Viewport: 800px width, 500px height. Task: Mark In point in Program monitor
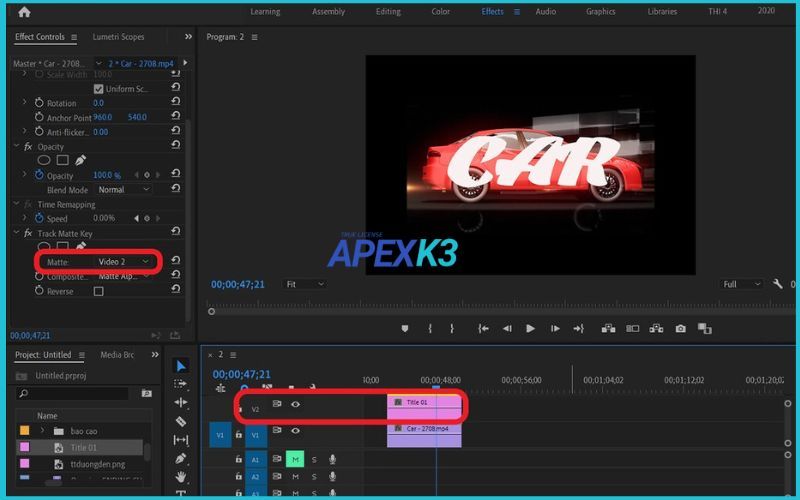click(x=430, y=329)
